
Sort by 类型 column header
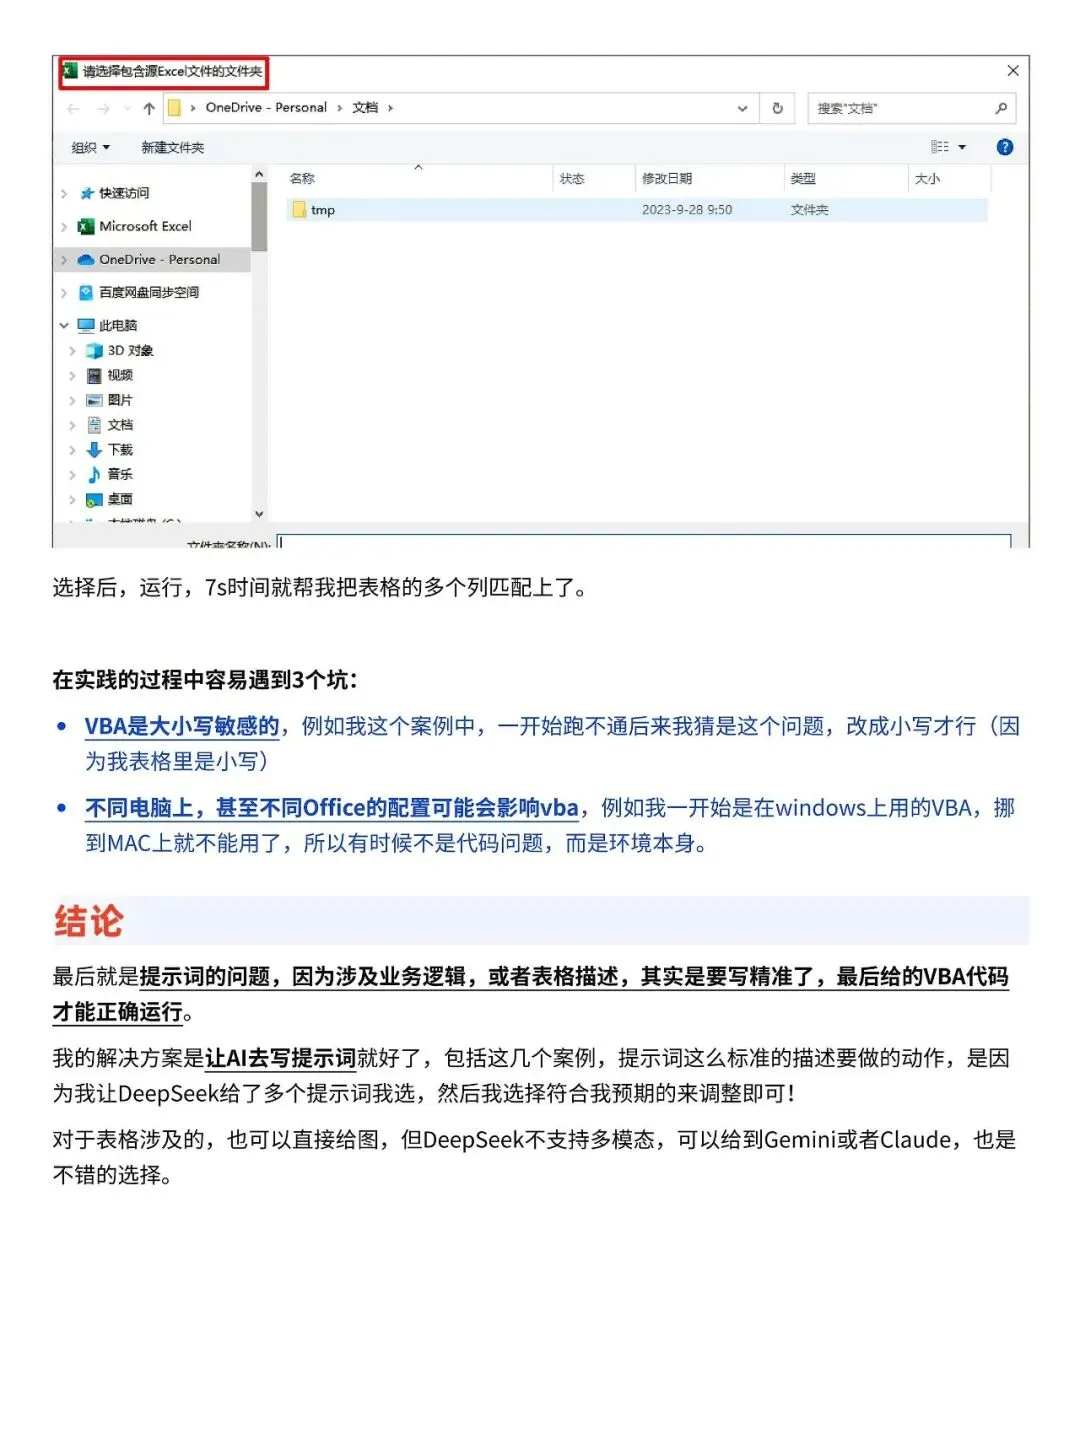803,178
